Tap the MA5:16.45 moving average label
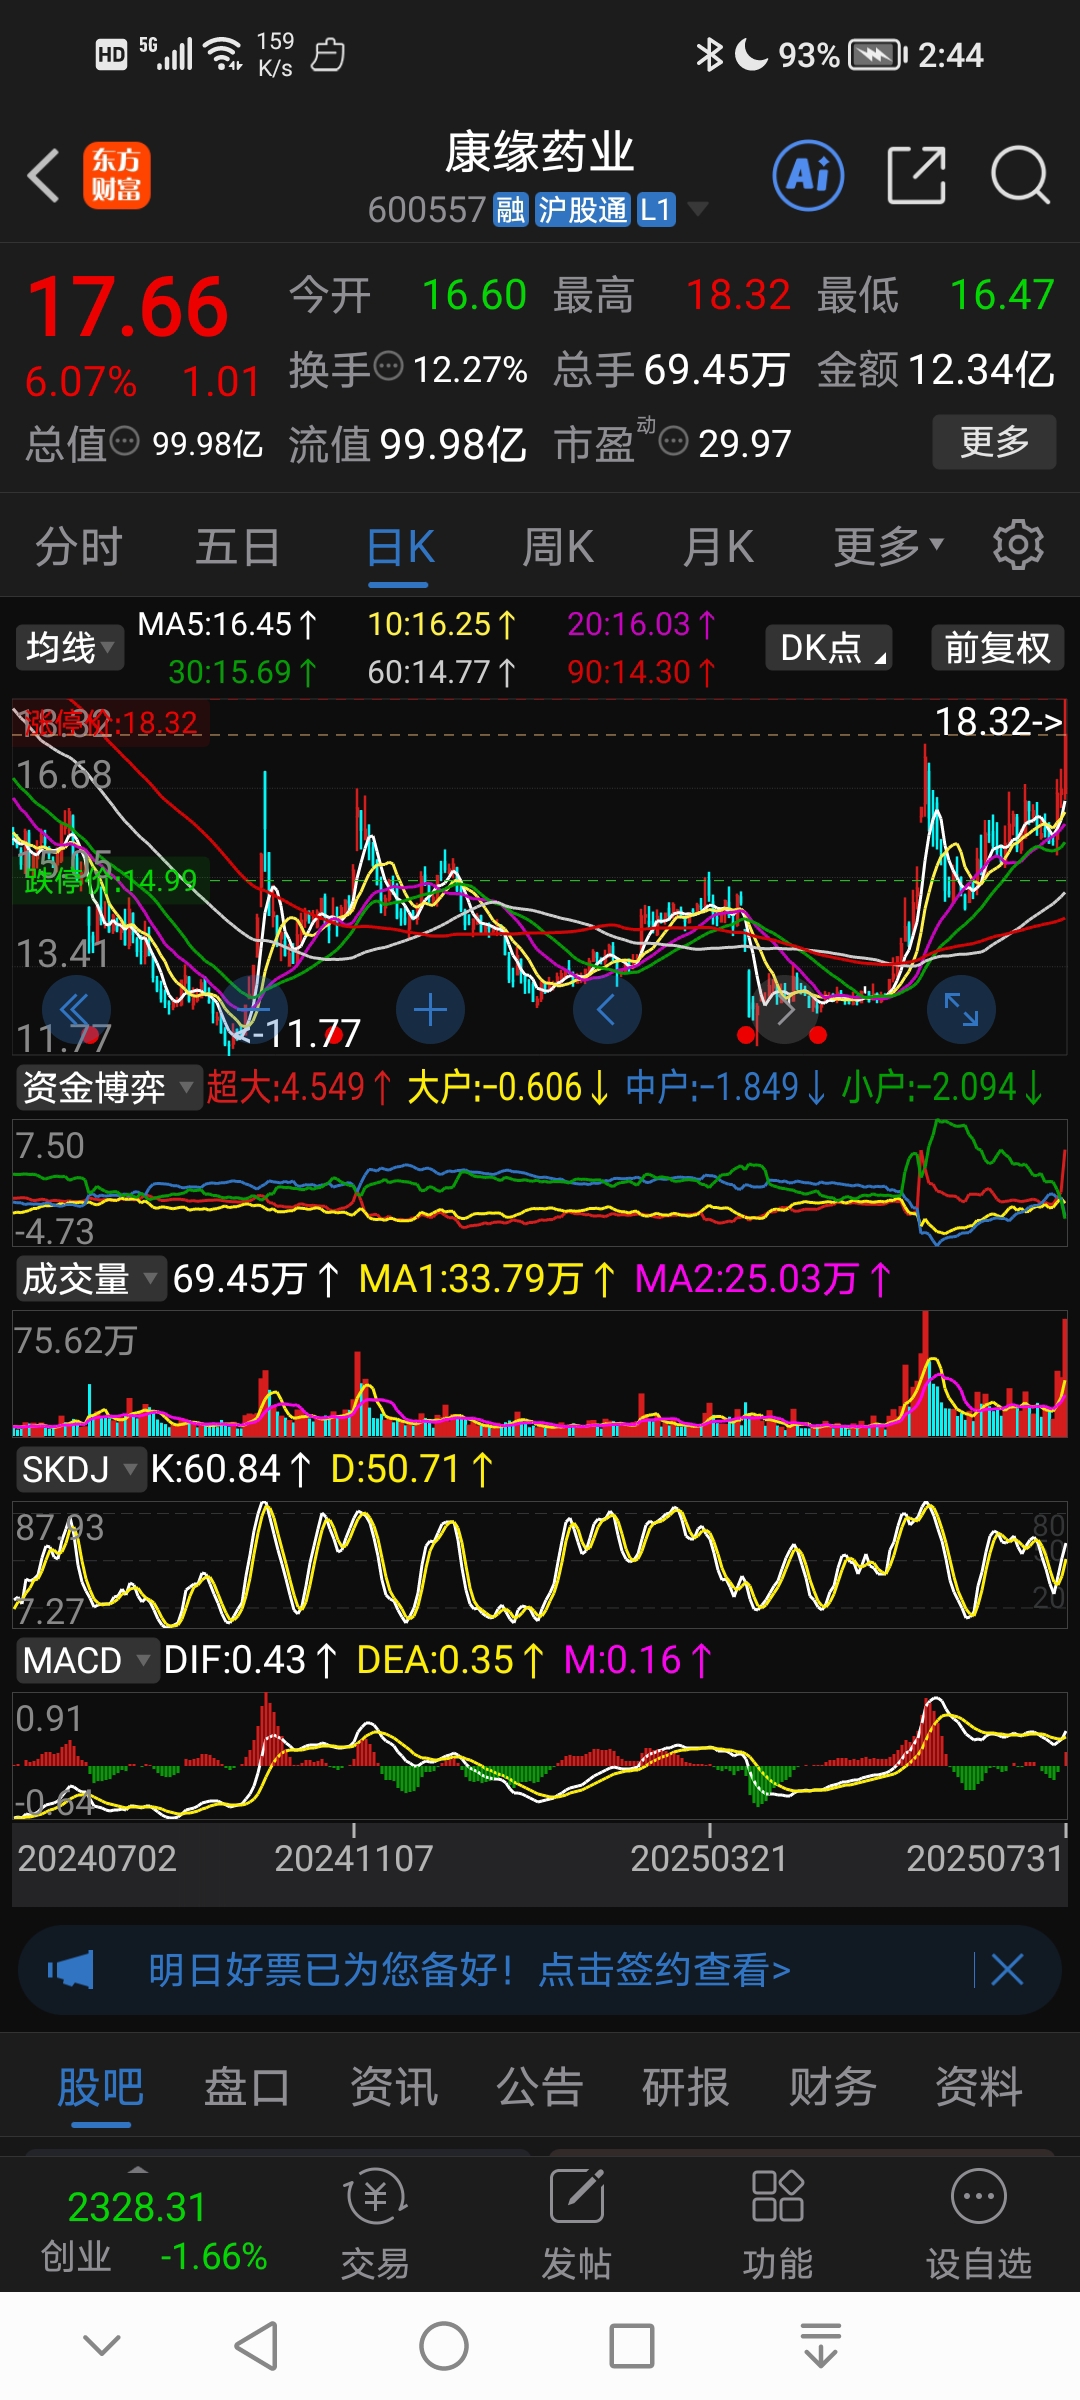Viewport: 1080px width, 2400px height. pos(227,625)
